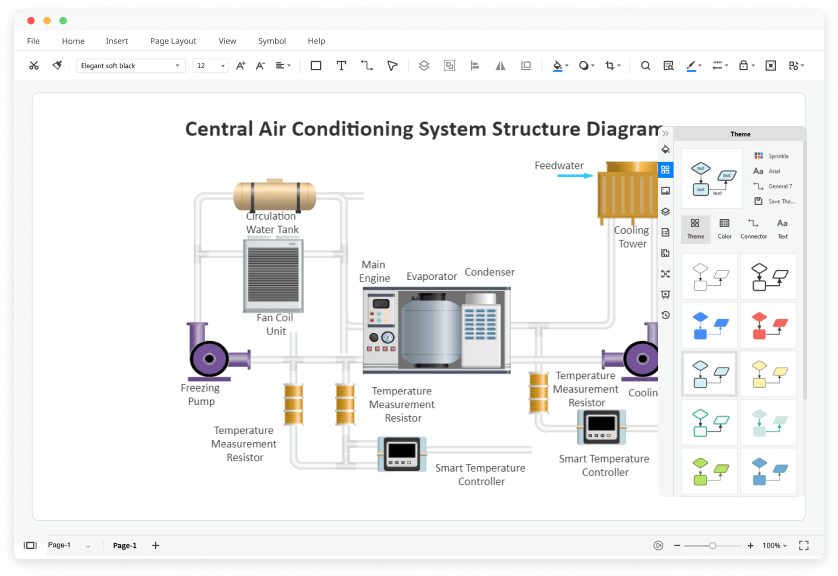Click the Flip mirror icon
Image resolution: width=838 pixels, height=576 pixels.
click(x=500, y=66)
